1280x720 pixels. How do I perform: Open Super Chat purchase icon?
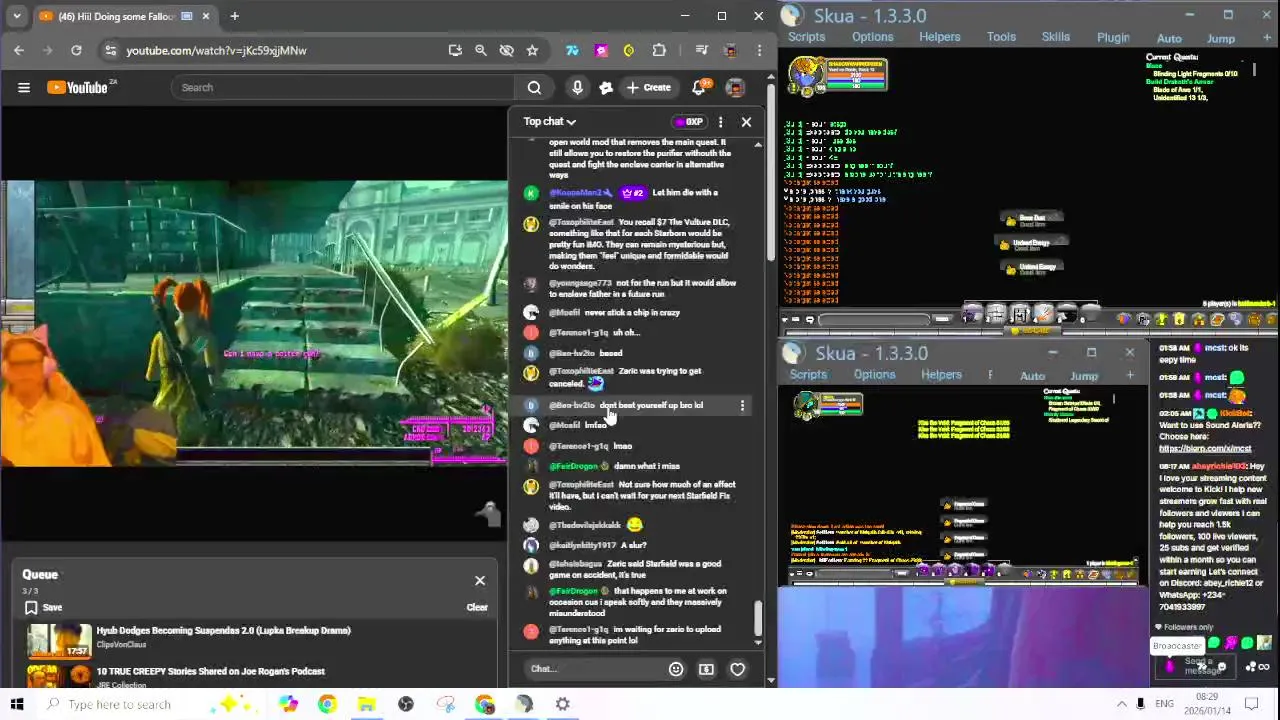[x=707, y=669]
